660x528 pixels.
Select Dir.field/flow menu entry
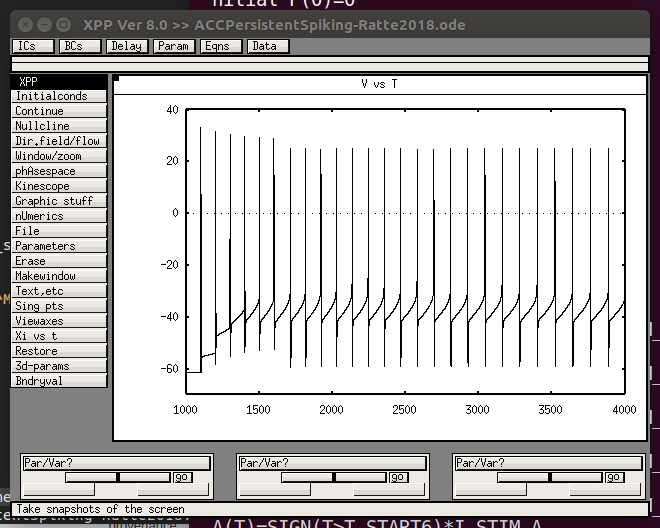coord(59,141)
